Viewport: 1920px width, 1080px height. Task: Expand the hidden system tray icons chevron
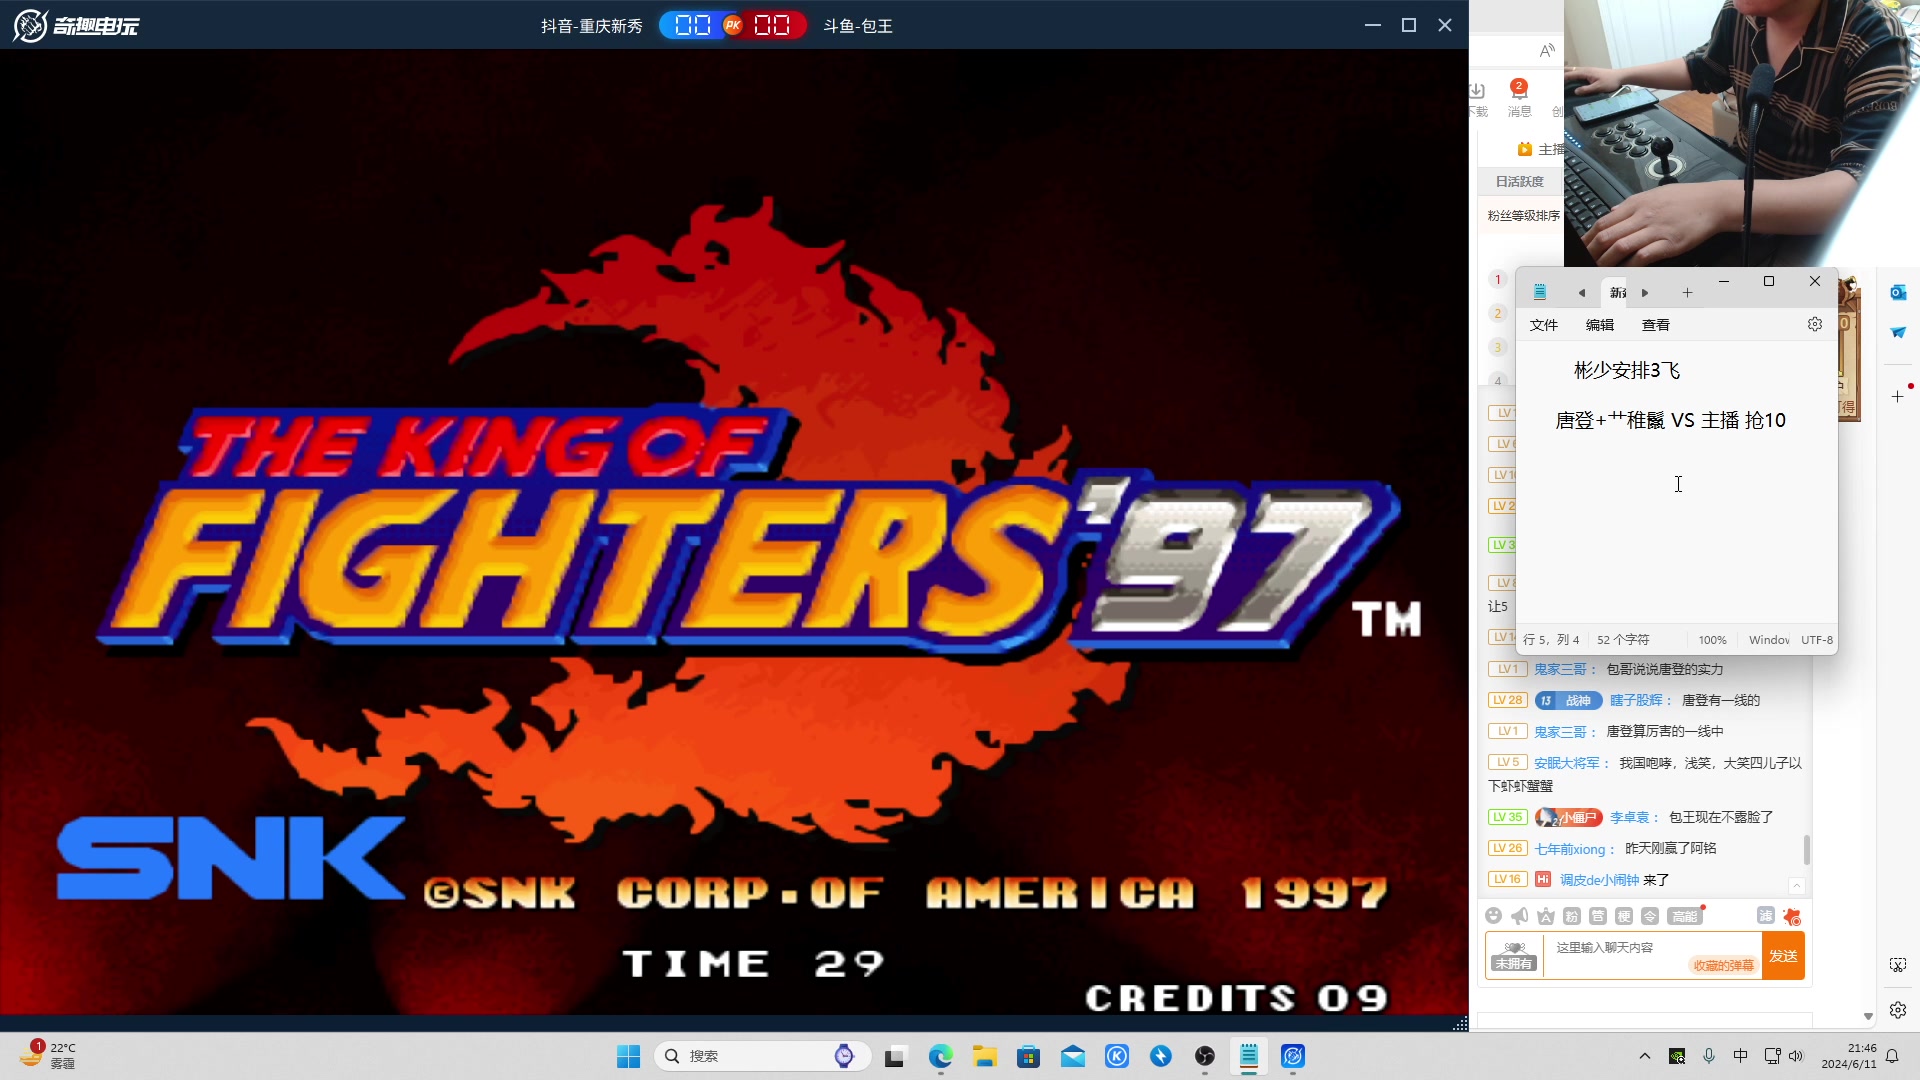[x=1644, y=1056]
